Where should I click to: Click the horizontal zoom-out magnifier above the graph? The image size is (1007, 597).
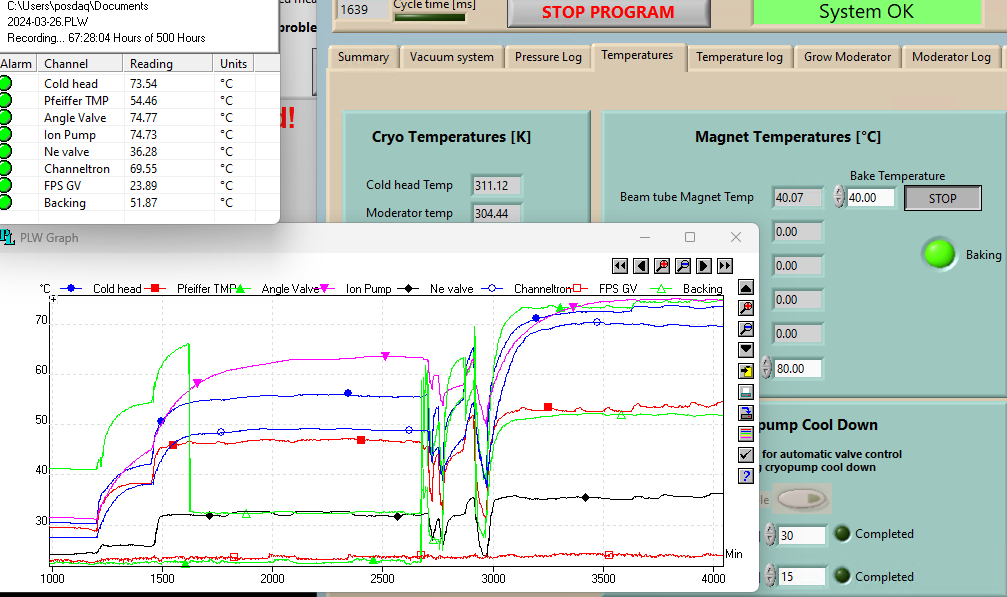(x=683, y=266)
